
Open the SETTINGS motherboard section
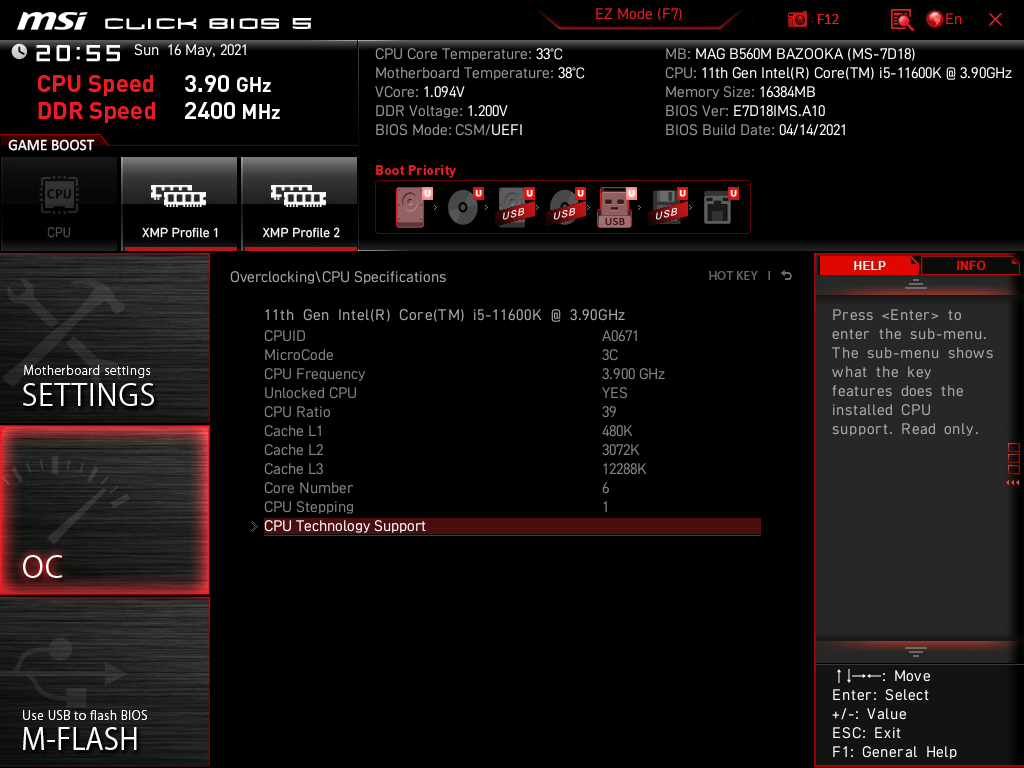point(104,338)
